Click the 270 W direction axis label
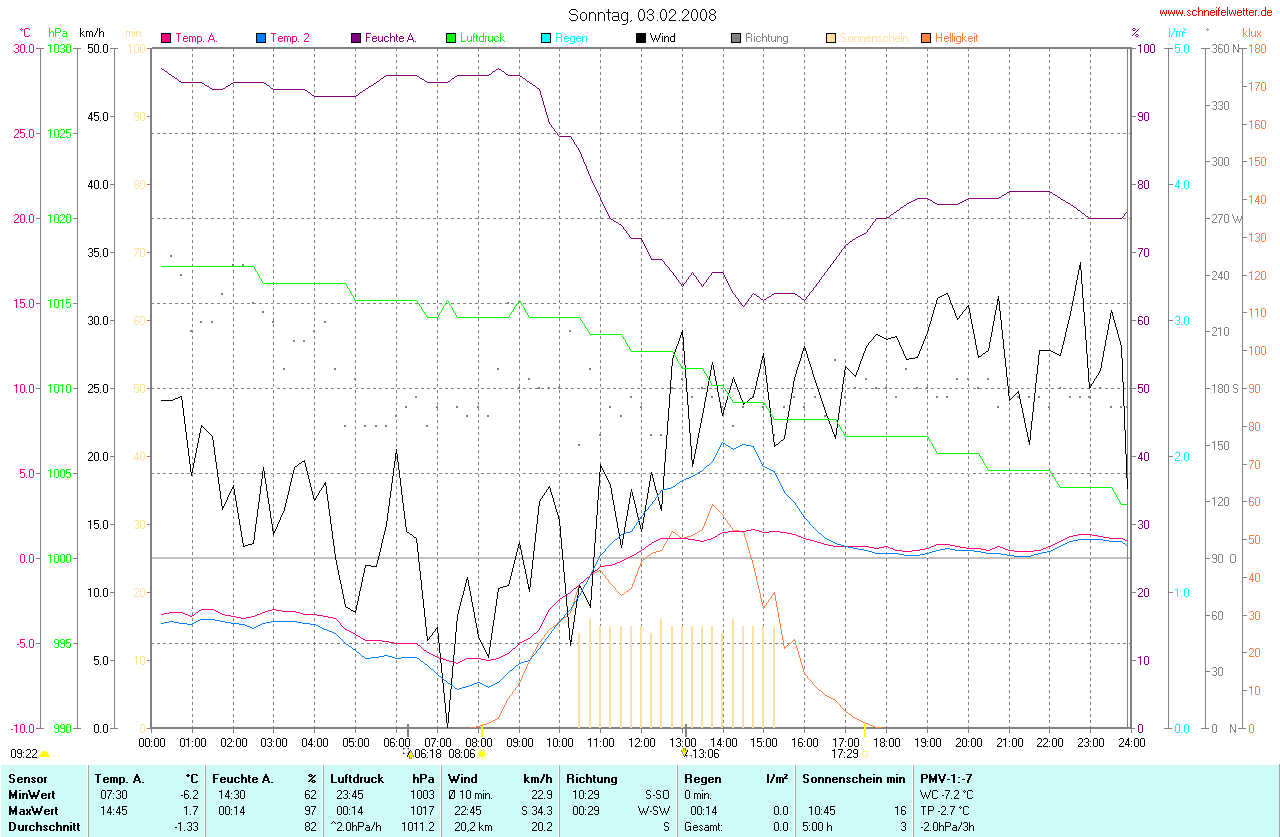1280x837 pixels. click(1225, 218)
